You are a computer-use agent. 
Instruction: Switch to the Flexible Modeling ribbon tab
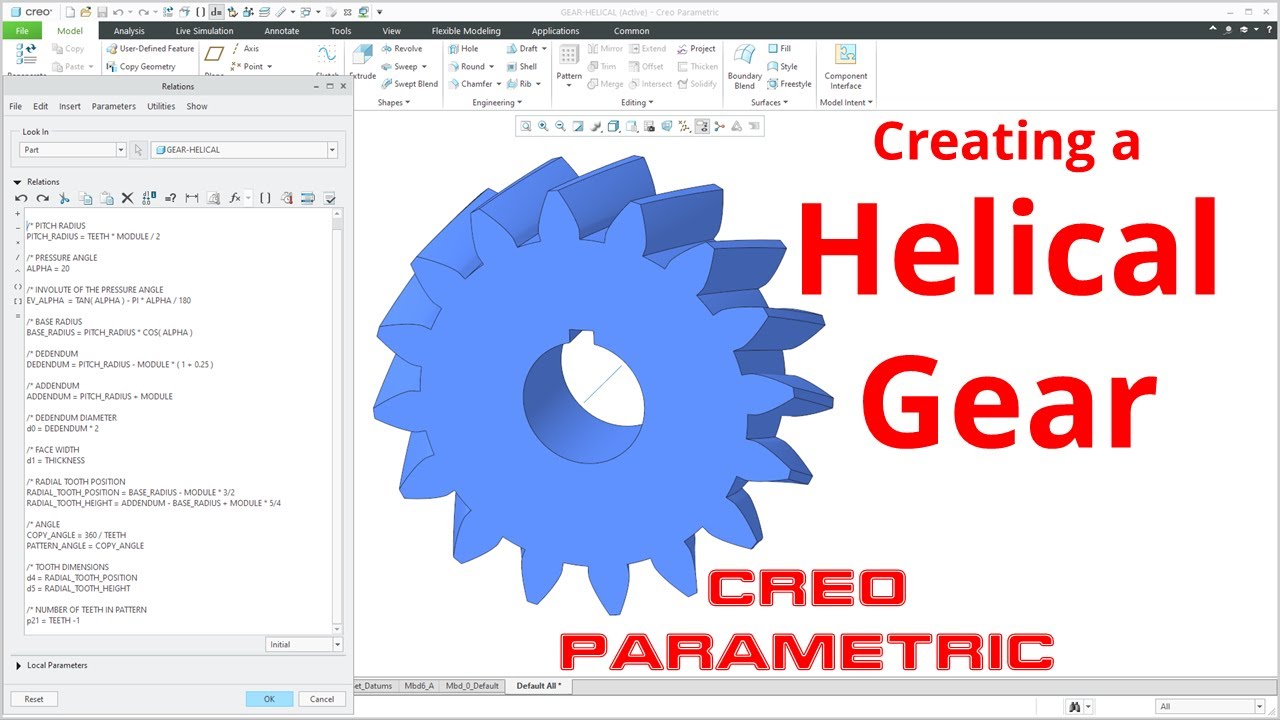pyautogui.click(x=466, y=31)
